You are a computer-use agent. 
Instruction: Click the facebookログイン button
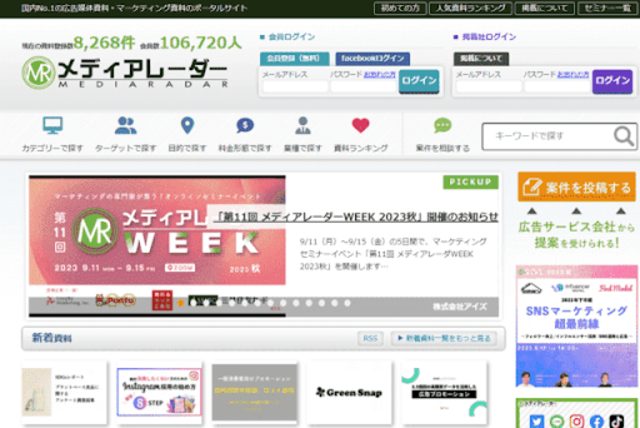[x=373, y=59]
